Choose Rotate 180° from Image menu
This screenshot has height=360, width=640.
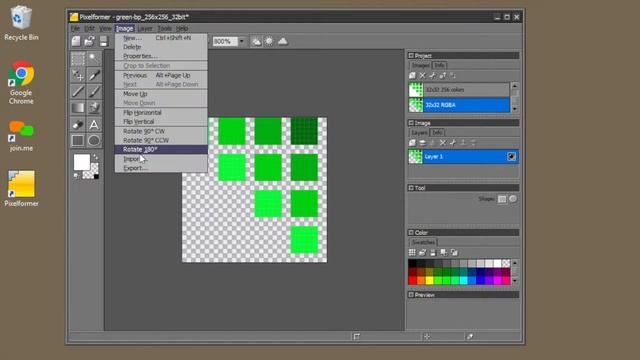[161, 149]
